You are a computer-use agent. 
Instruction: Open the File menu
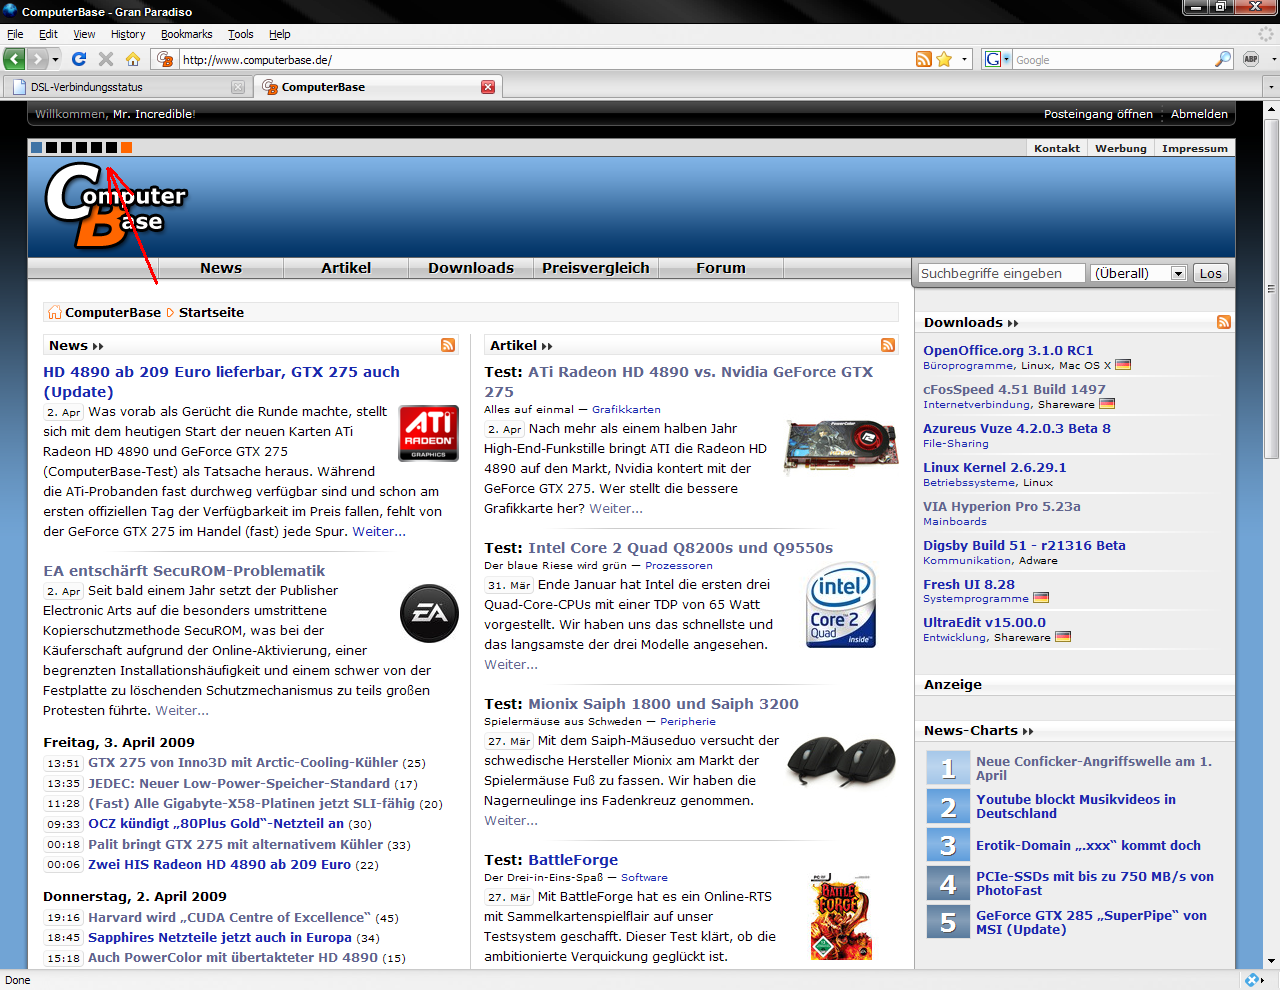pos(15,34)
